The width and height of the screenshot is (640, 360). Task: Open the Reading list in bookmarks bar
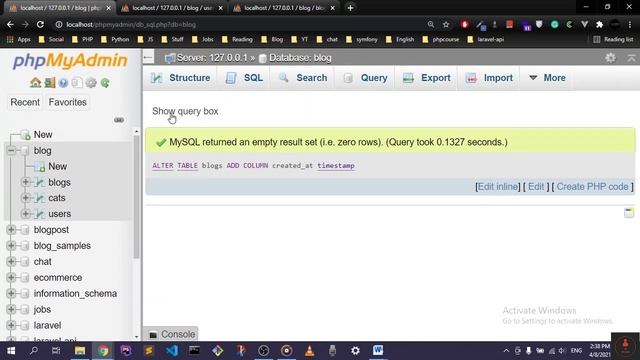tap(613, 39)
